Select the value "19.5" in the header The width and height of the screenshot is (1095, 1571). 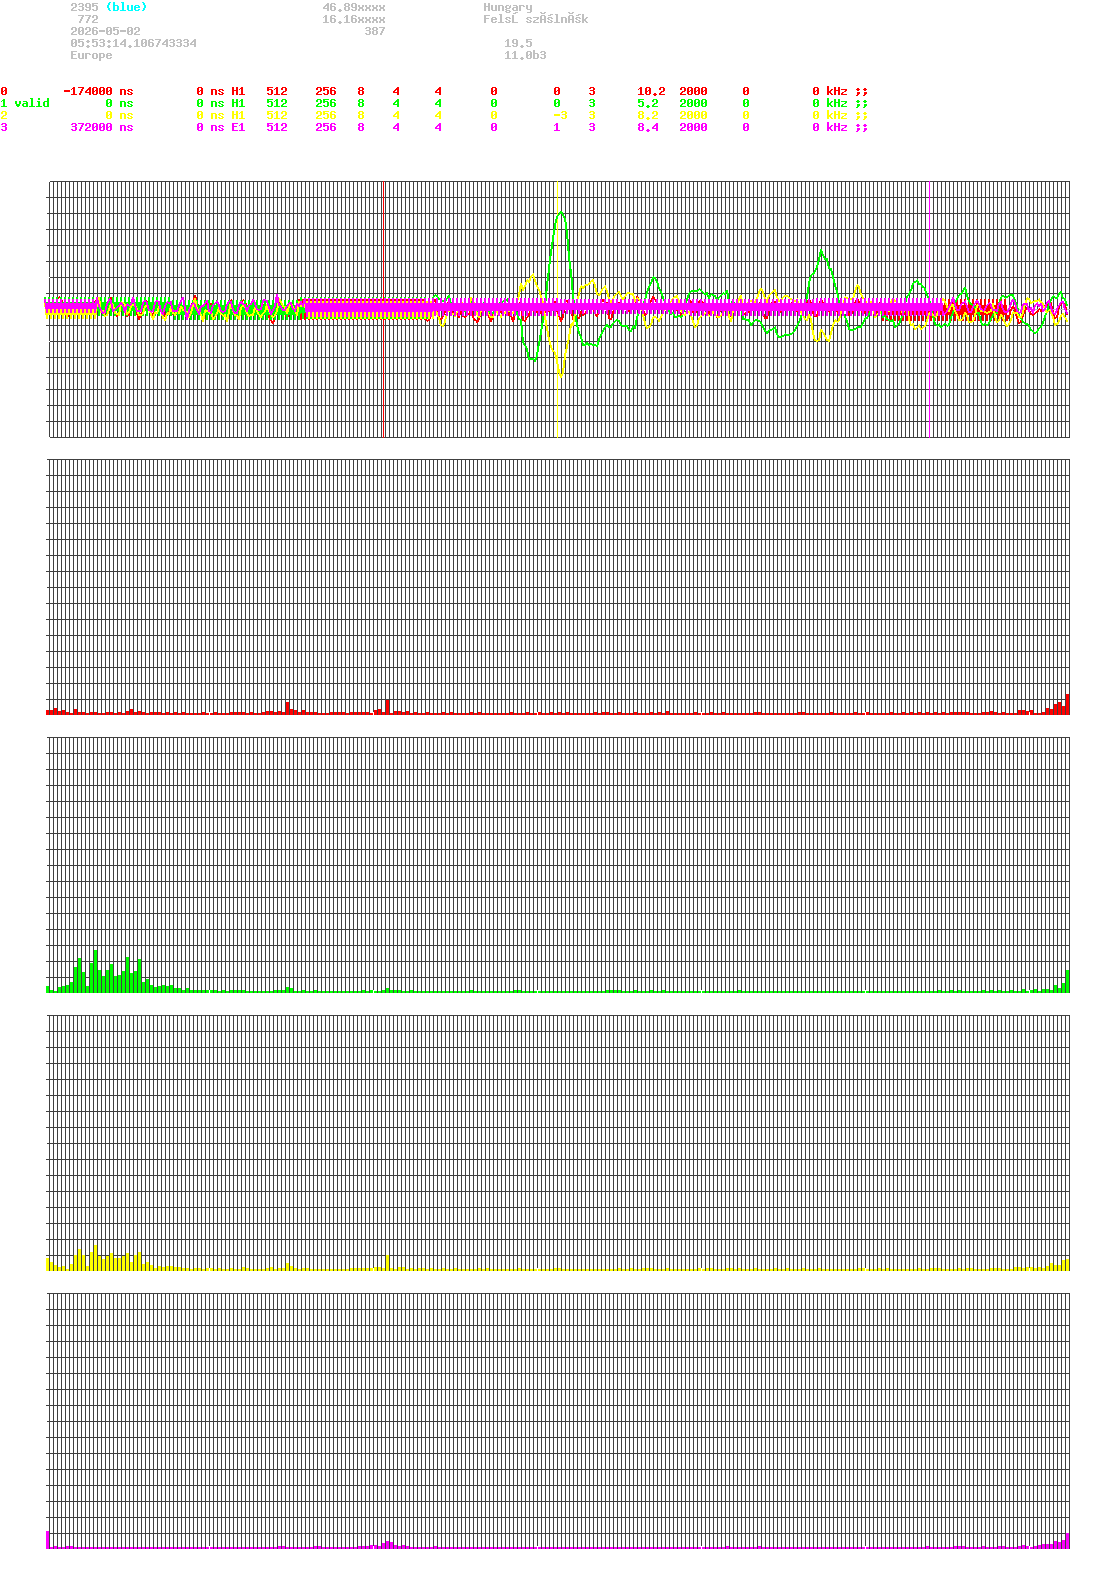(x=518, y=43)
